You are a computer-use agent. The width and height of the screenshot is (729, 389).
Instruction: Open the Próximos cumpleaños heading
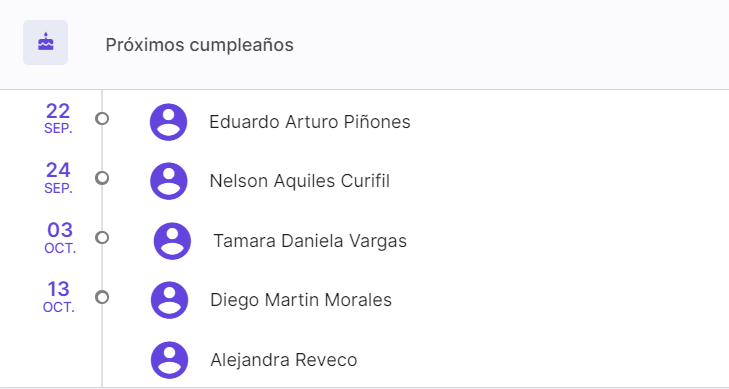pos(199,45)
